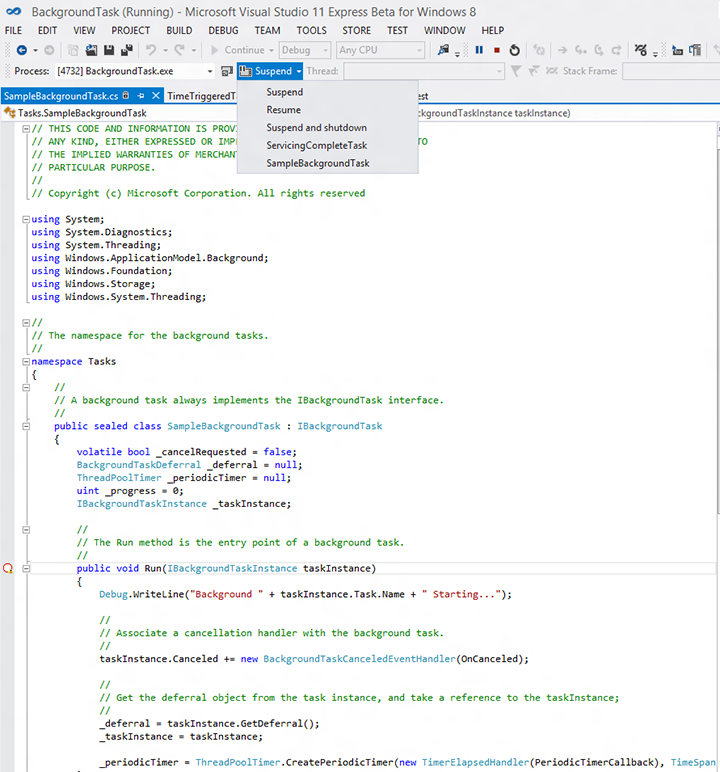Click the Undo arrow icon

[x=151, y=50]
